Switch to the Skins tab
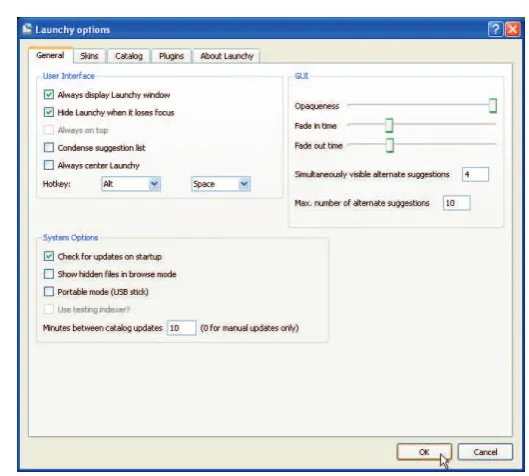529x476 pixels. pos(89,56)
